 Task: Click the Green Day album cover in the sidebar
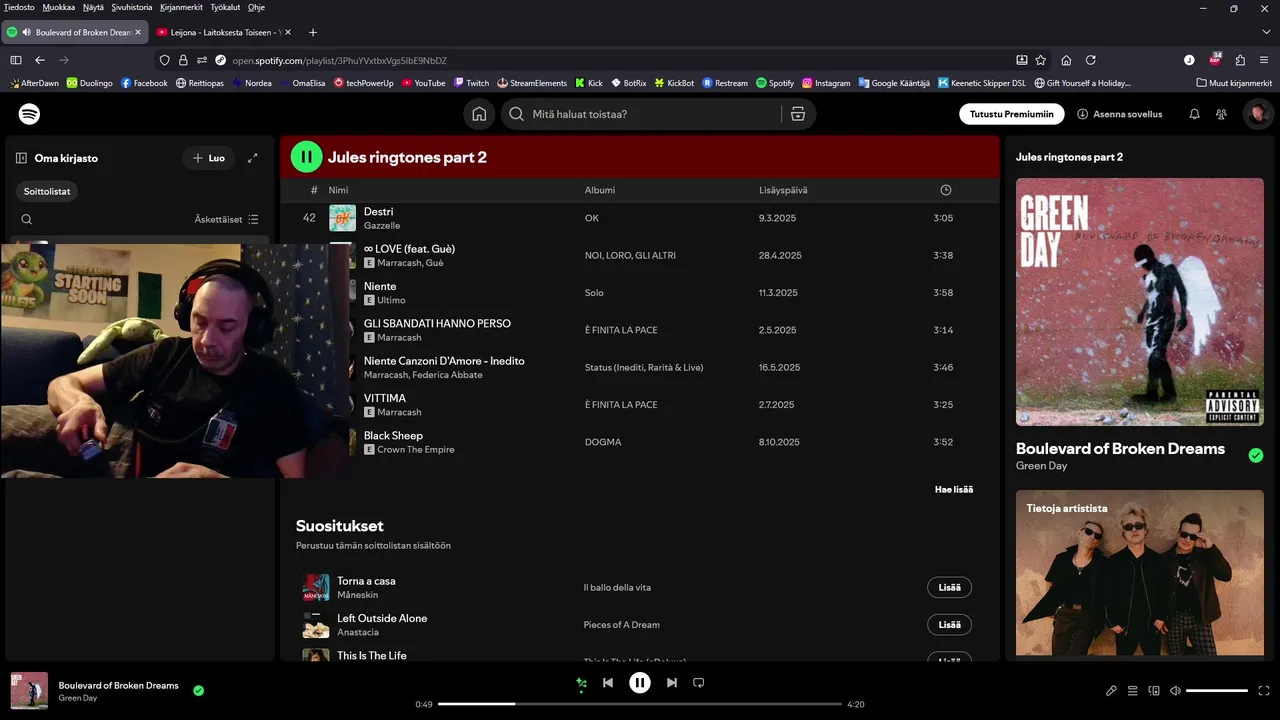tap(1140, 302)
